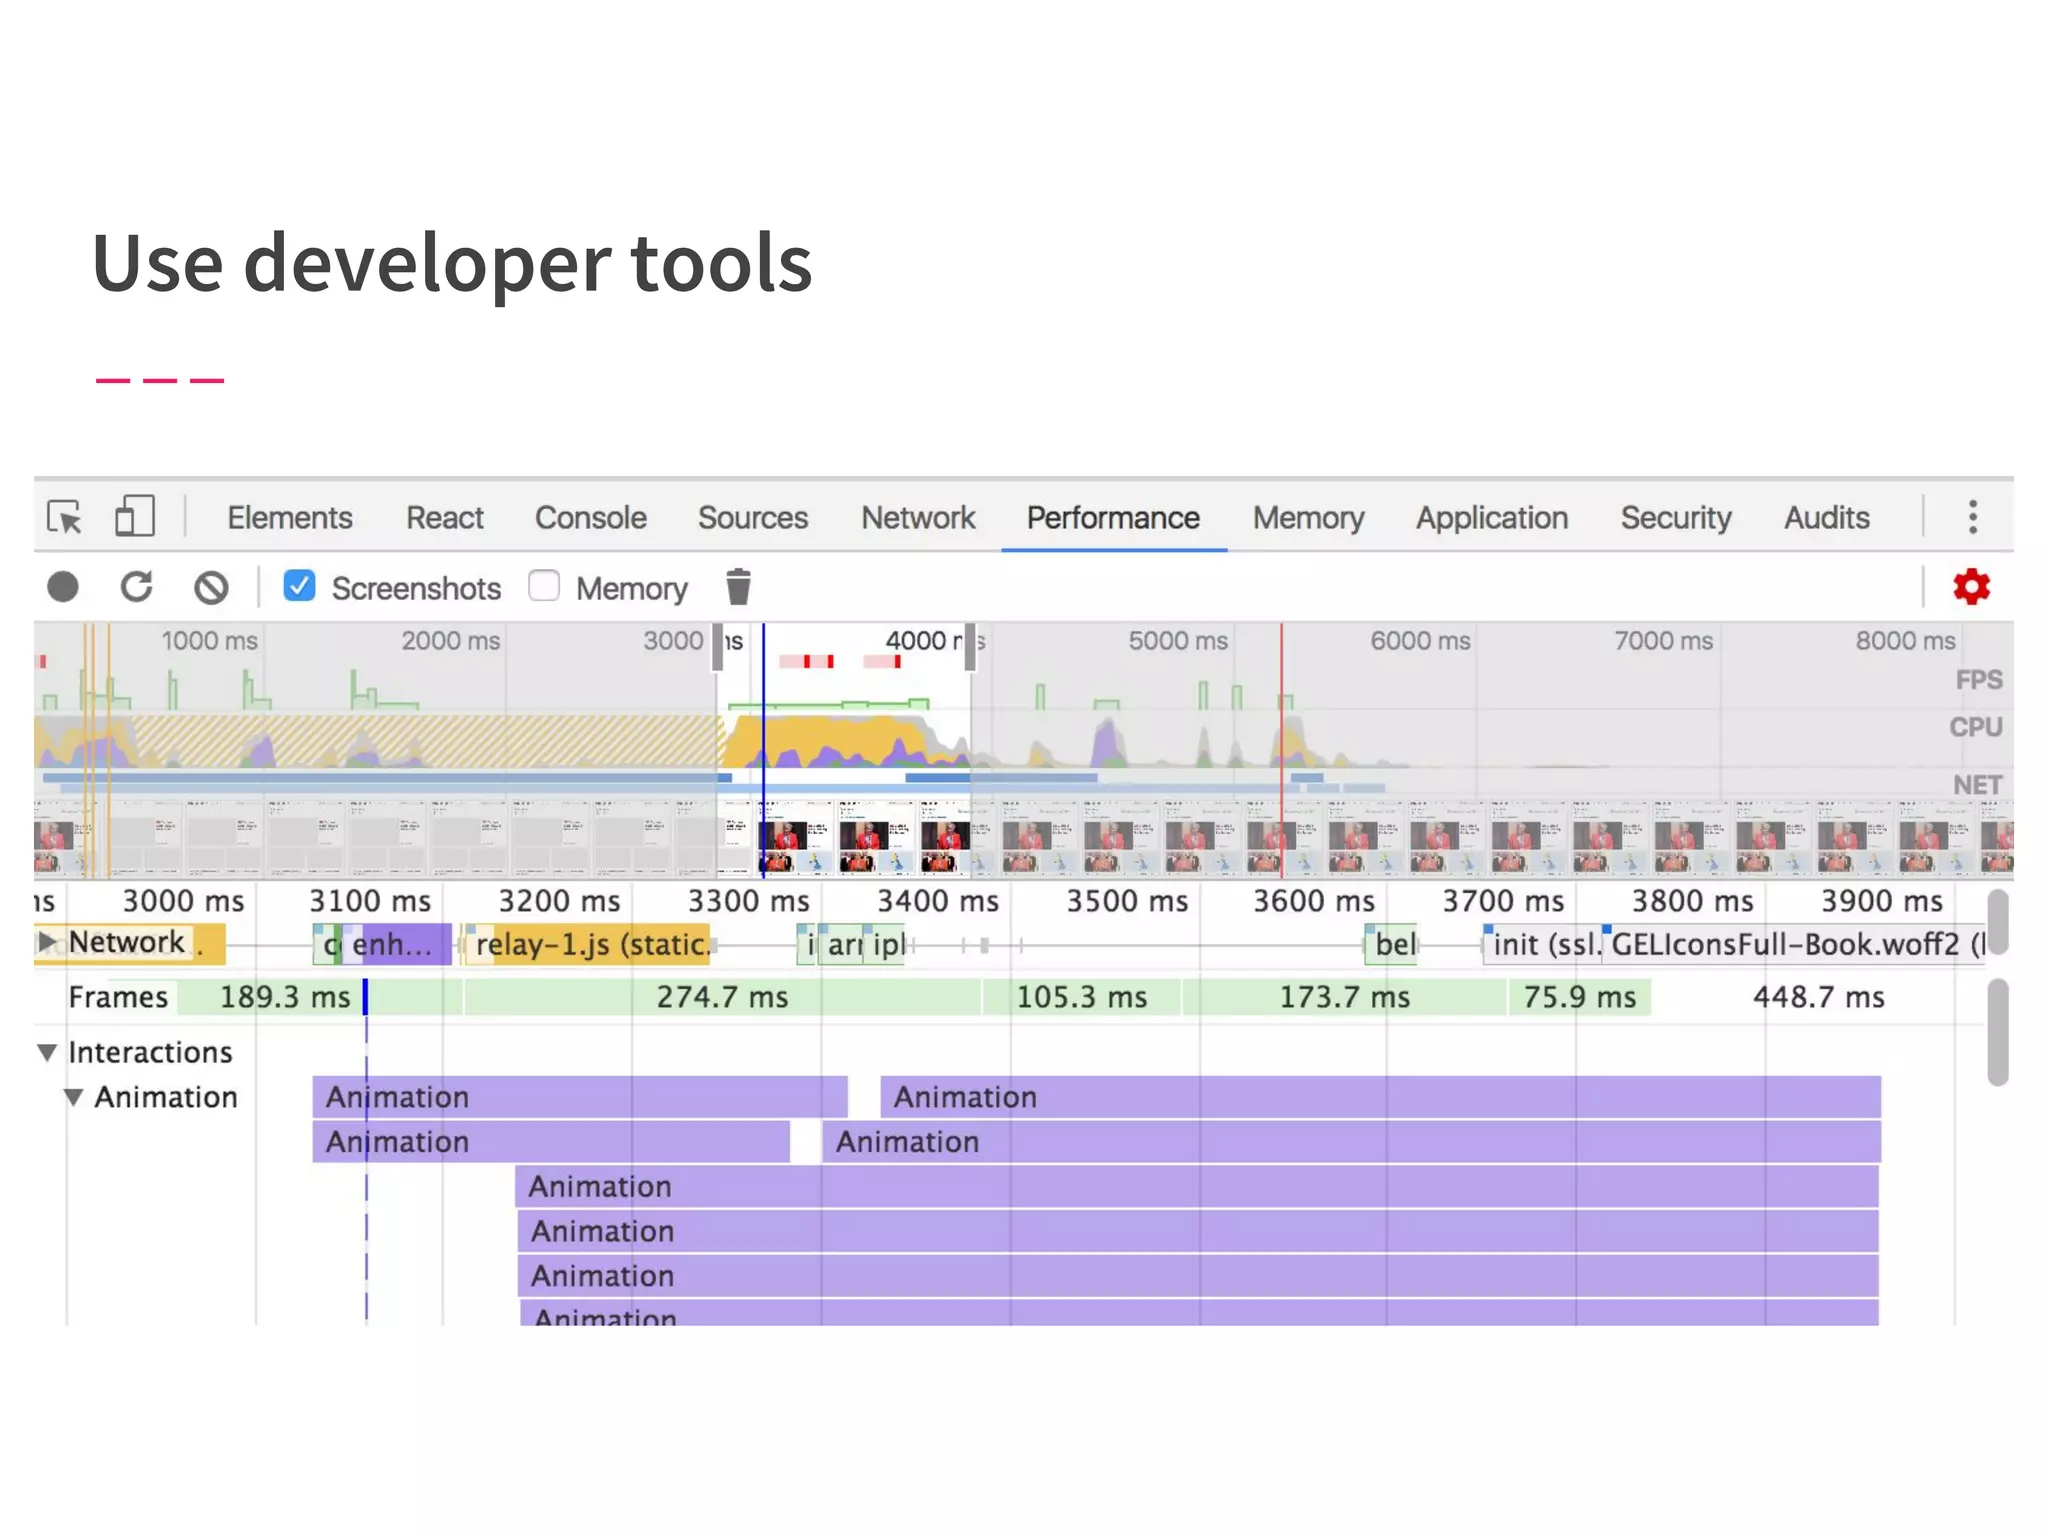Click the clear recording icon

[x=211, y=587]
